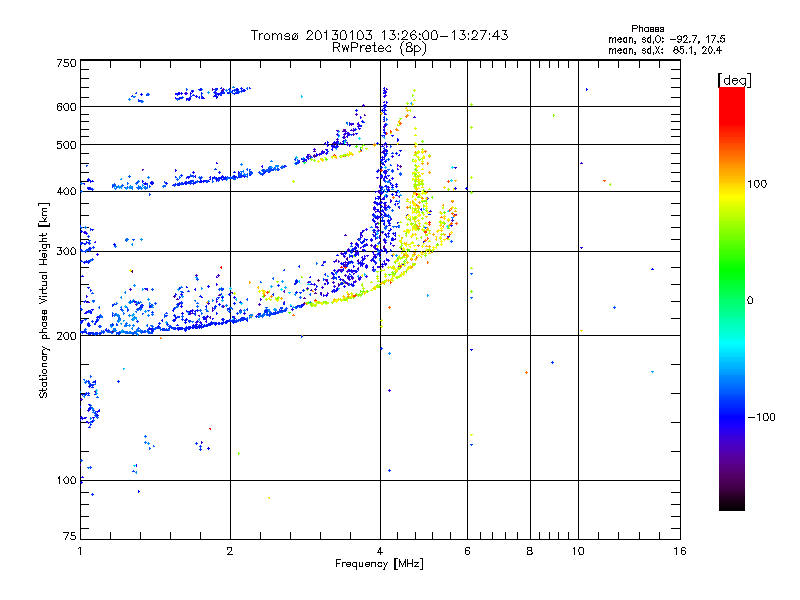Select the 'mean, sd,O: -92.7, 17.5' line
800x600 pixels.
click(666, 39)
